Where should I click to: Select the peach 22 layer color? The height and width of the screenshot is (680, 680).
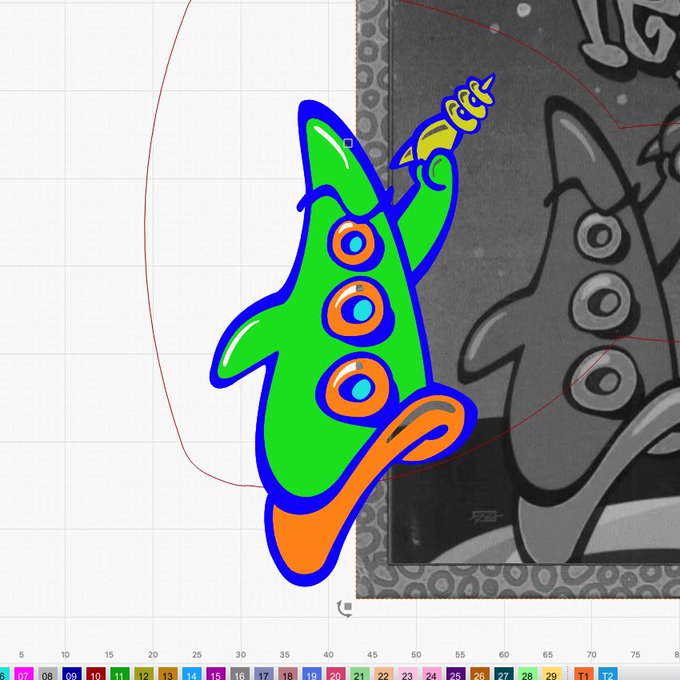pos(383,674)
